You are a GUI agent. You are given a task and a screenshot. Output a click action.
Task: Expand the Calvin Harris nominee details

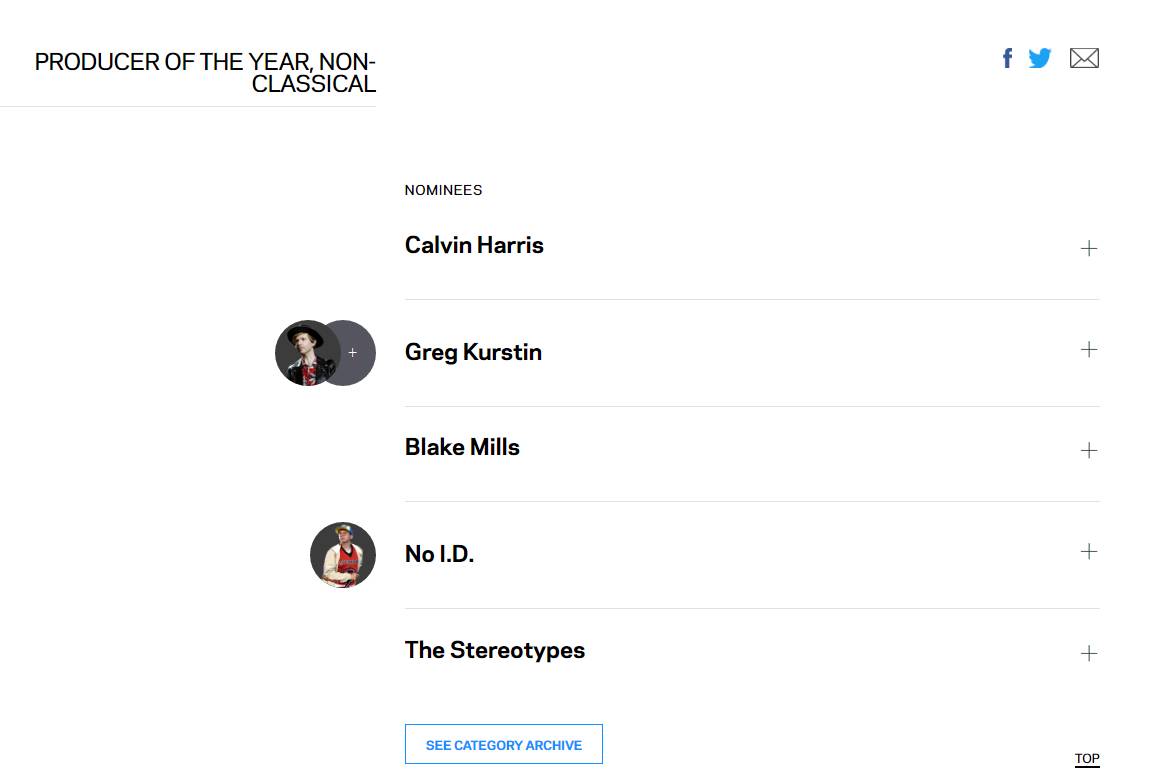pyautogui.click(x=1089, y=248)
